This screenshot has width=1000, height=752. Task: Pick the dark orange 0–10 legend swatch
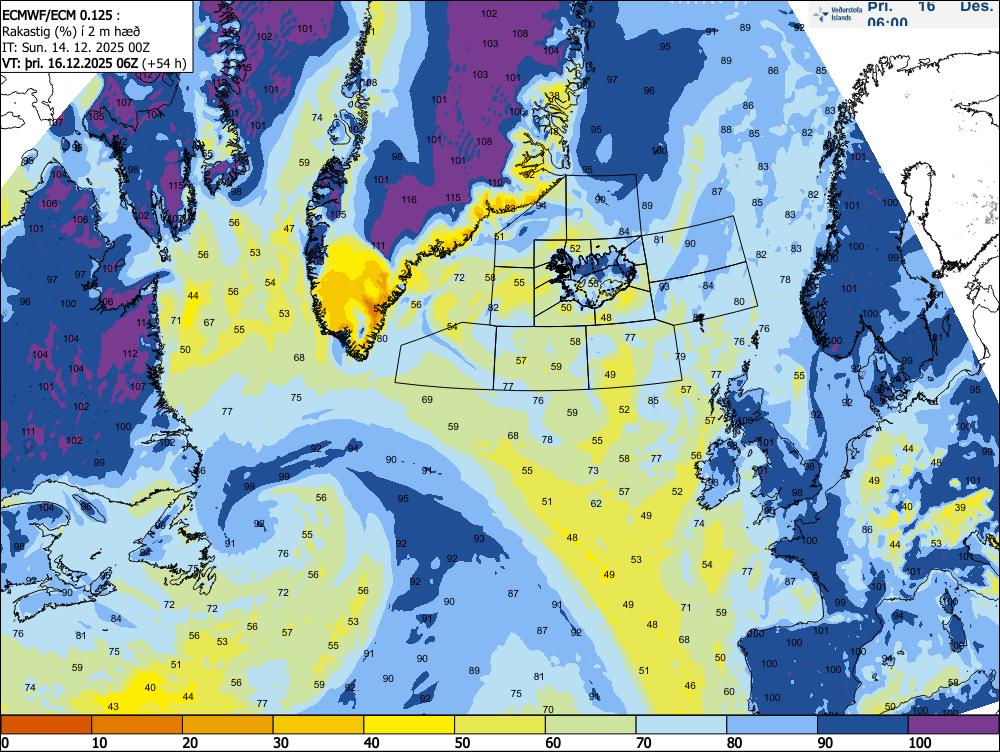tap(46, 724)
